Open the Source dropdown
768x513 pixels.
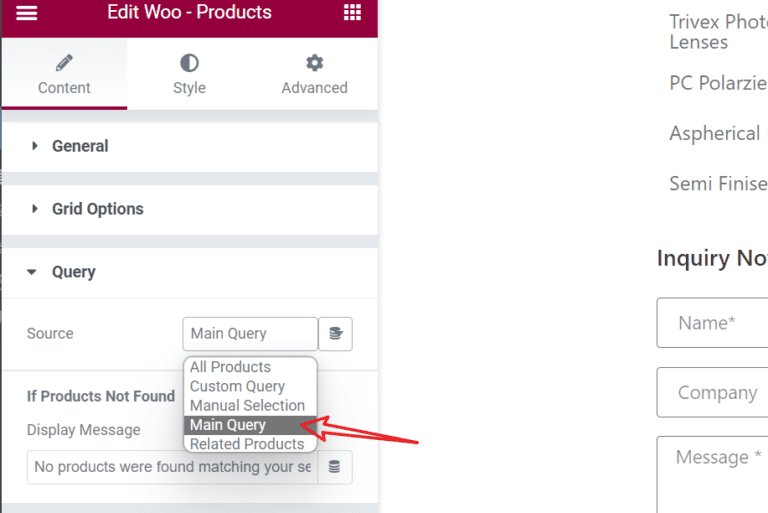(250, 334)
